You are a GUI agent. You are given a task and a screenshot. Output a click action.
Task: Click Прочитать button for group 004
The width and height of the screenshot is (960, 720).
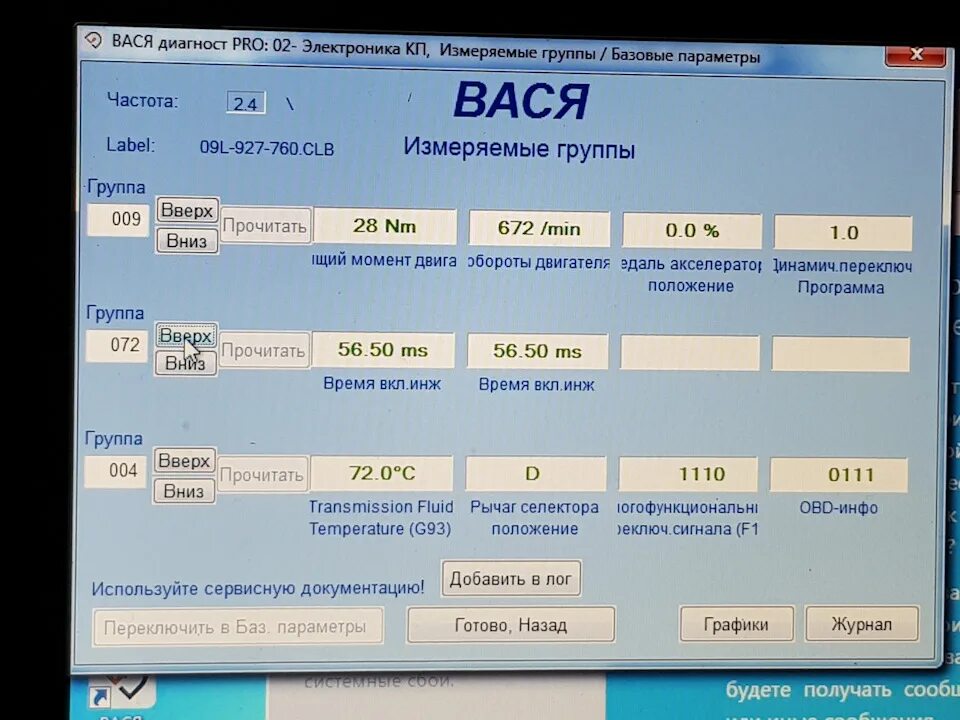(x=263, y=475)
